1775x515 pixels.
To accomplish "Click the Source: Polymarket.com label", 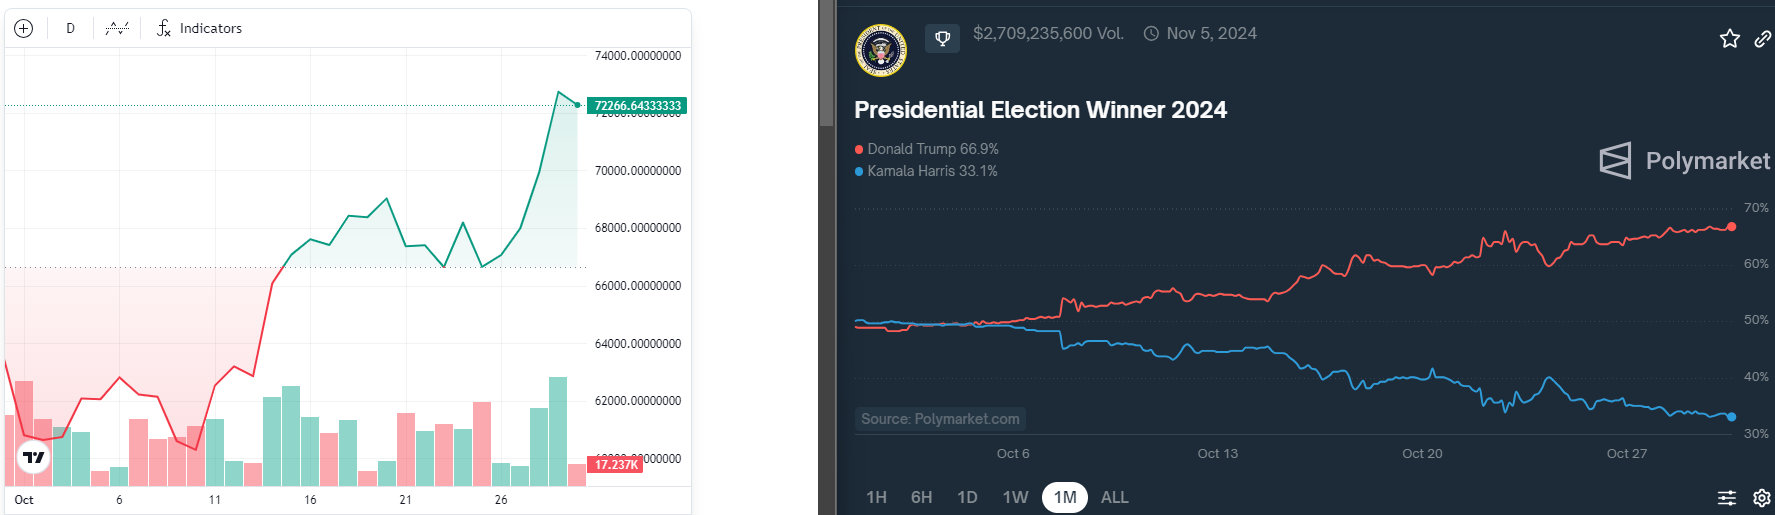I will [x=940, y=419].
